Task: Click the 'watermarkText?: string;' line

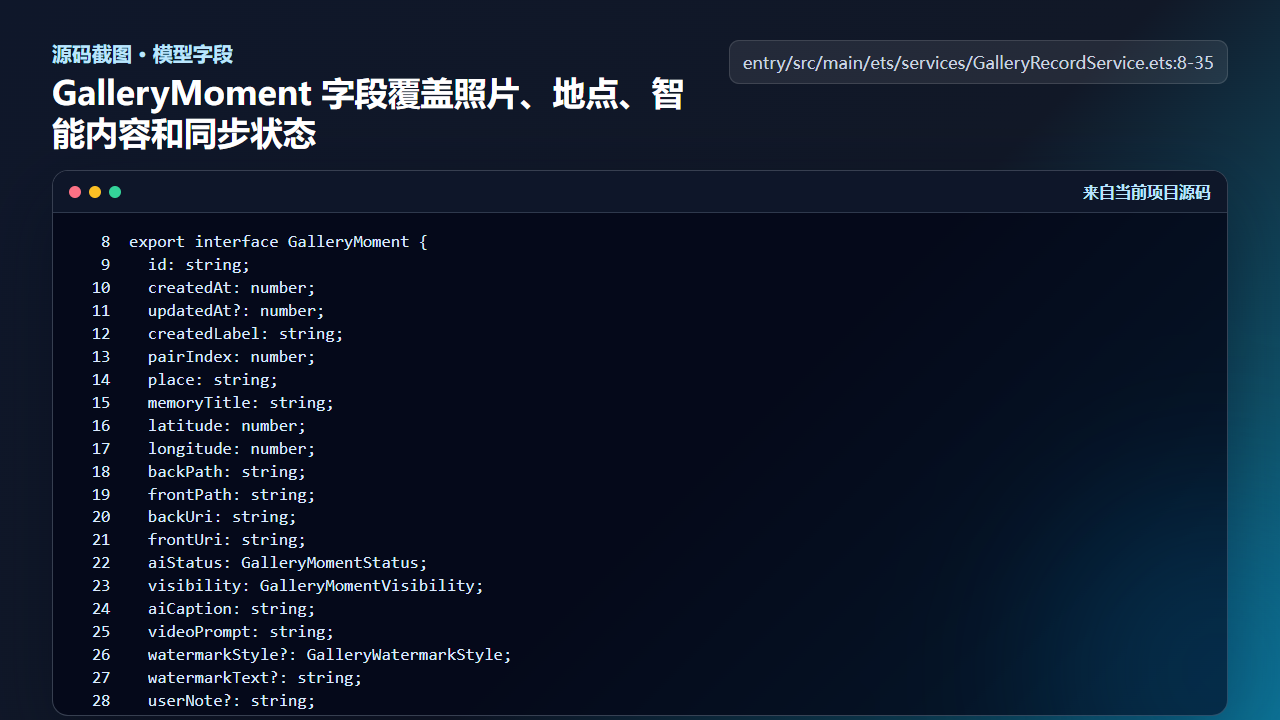Action: [255, 678]
